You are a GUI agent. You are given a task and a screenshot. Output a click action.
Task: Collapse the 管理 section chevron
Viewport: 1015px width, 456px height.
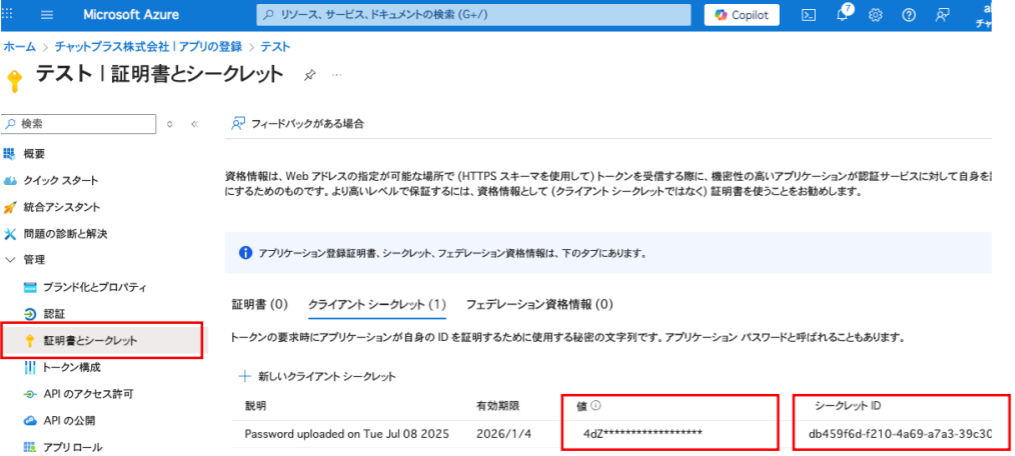tap(10, 260)
